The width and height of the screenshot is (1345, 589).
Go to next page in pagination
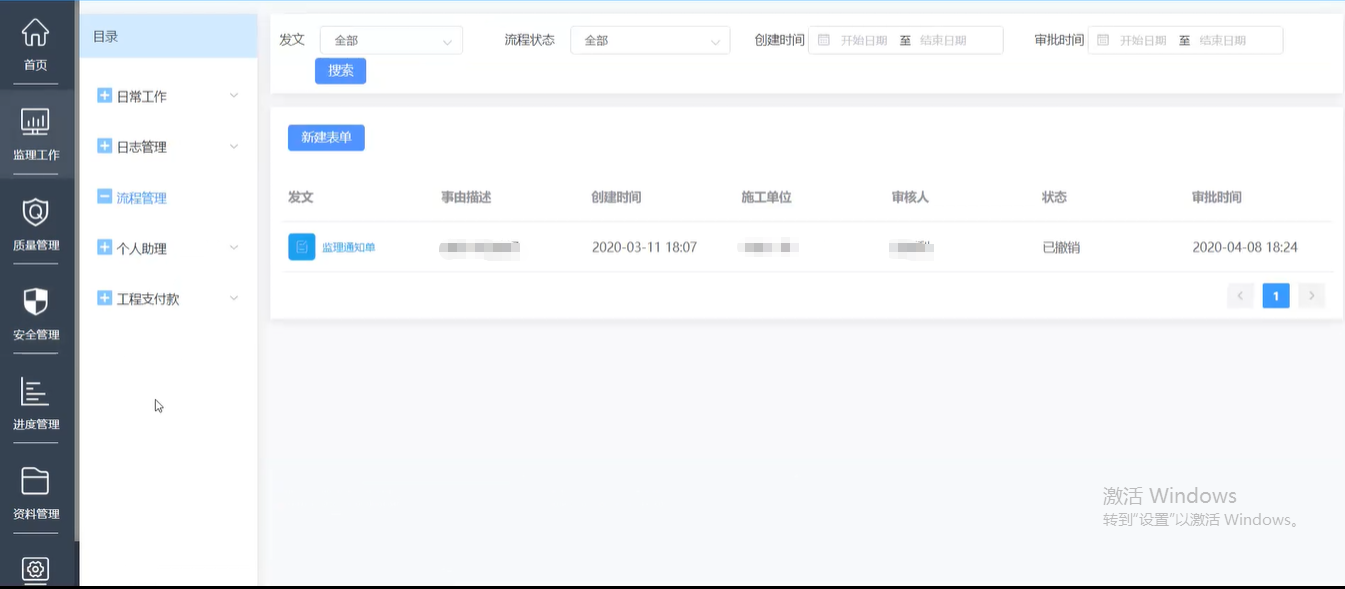[1311, 296]
